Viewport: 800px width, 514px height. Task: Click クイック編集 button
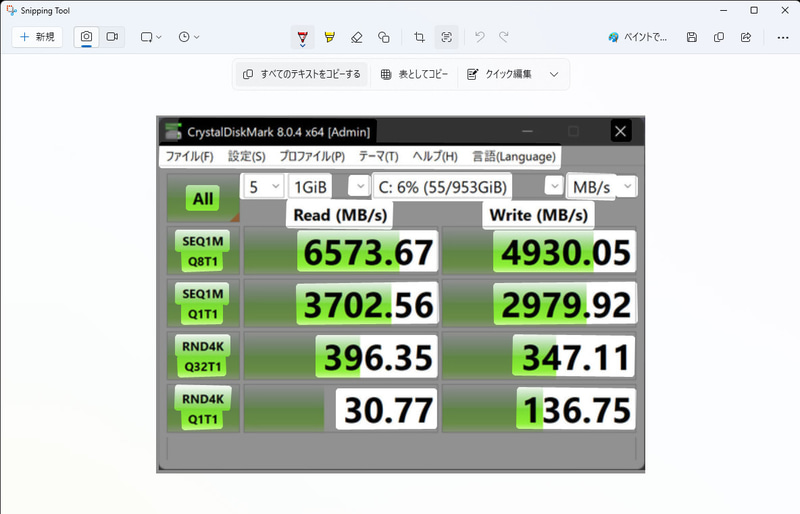point(499,74)
